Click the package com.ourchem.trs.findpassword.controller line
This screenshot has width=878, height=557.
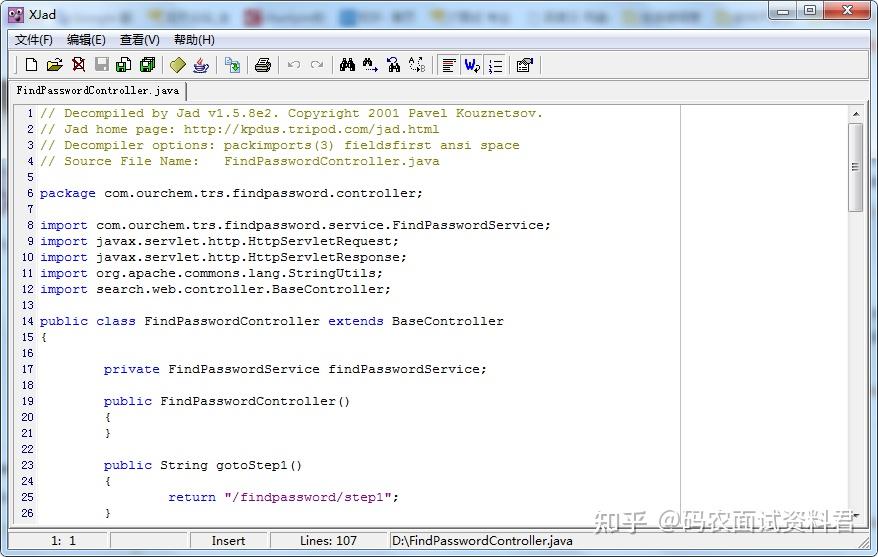[231, 193]
